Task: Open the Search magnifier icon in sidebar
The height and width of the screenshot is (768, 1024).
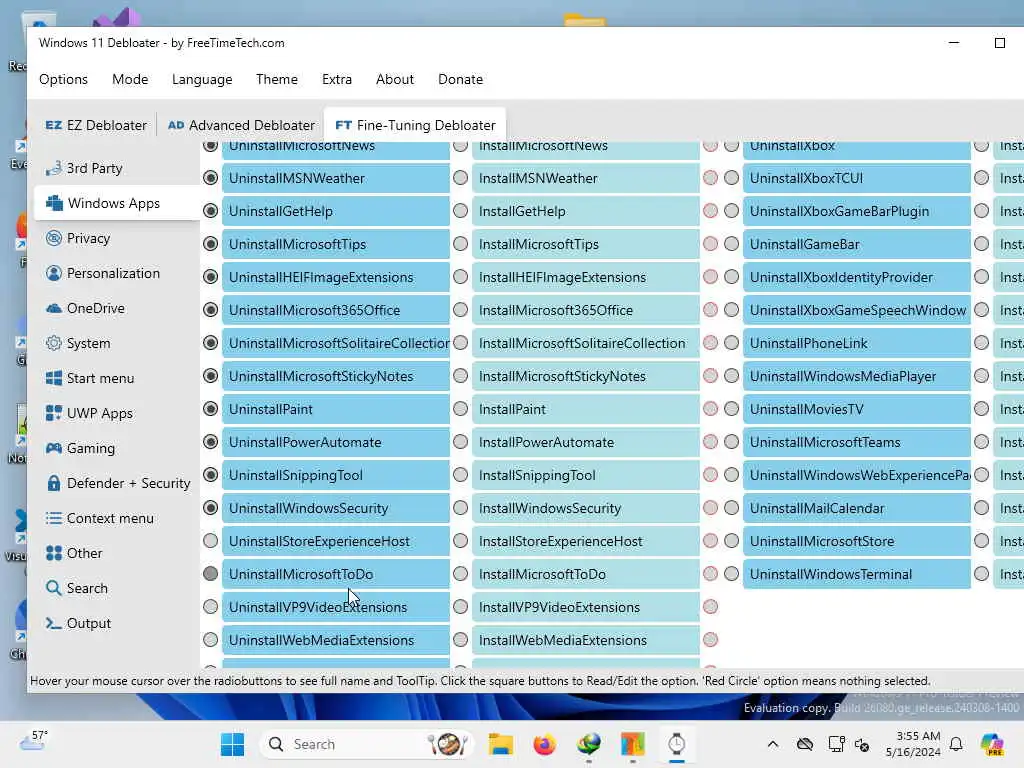Action: (54, 588)
